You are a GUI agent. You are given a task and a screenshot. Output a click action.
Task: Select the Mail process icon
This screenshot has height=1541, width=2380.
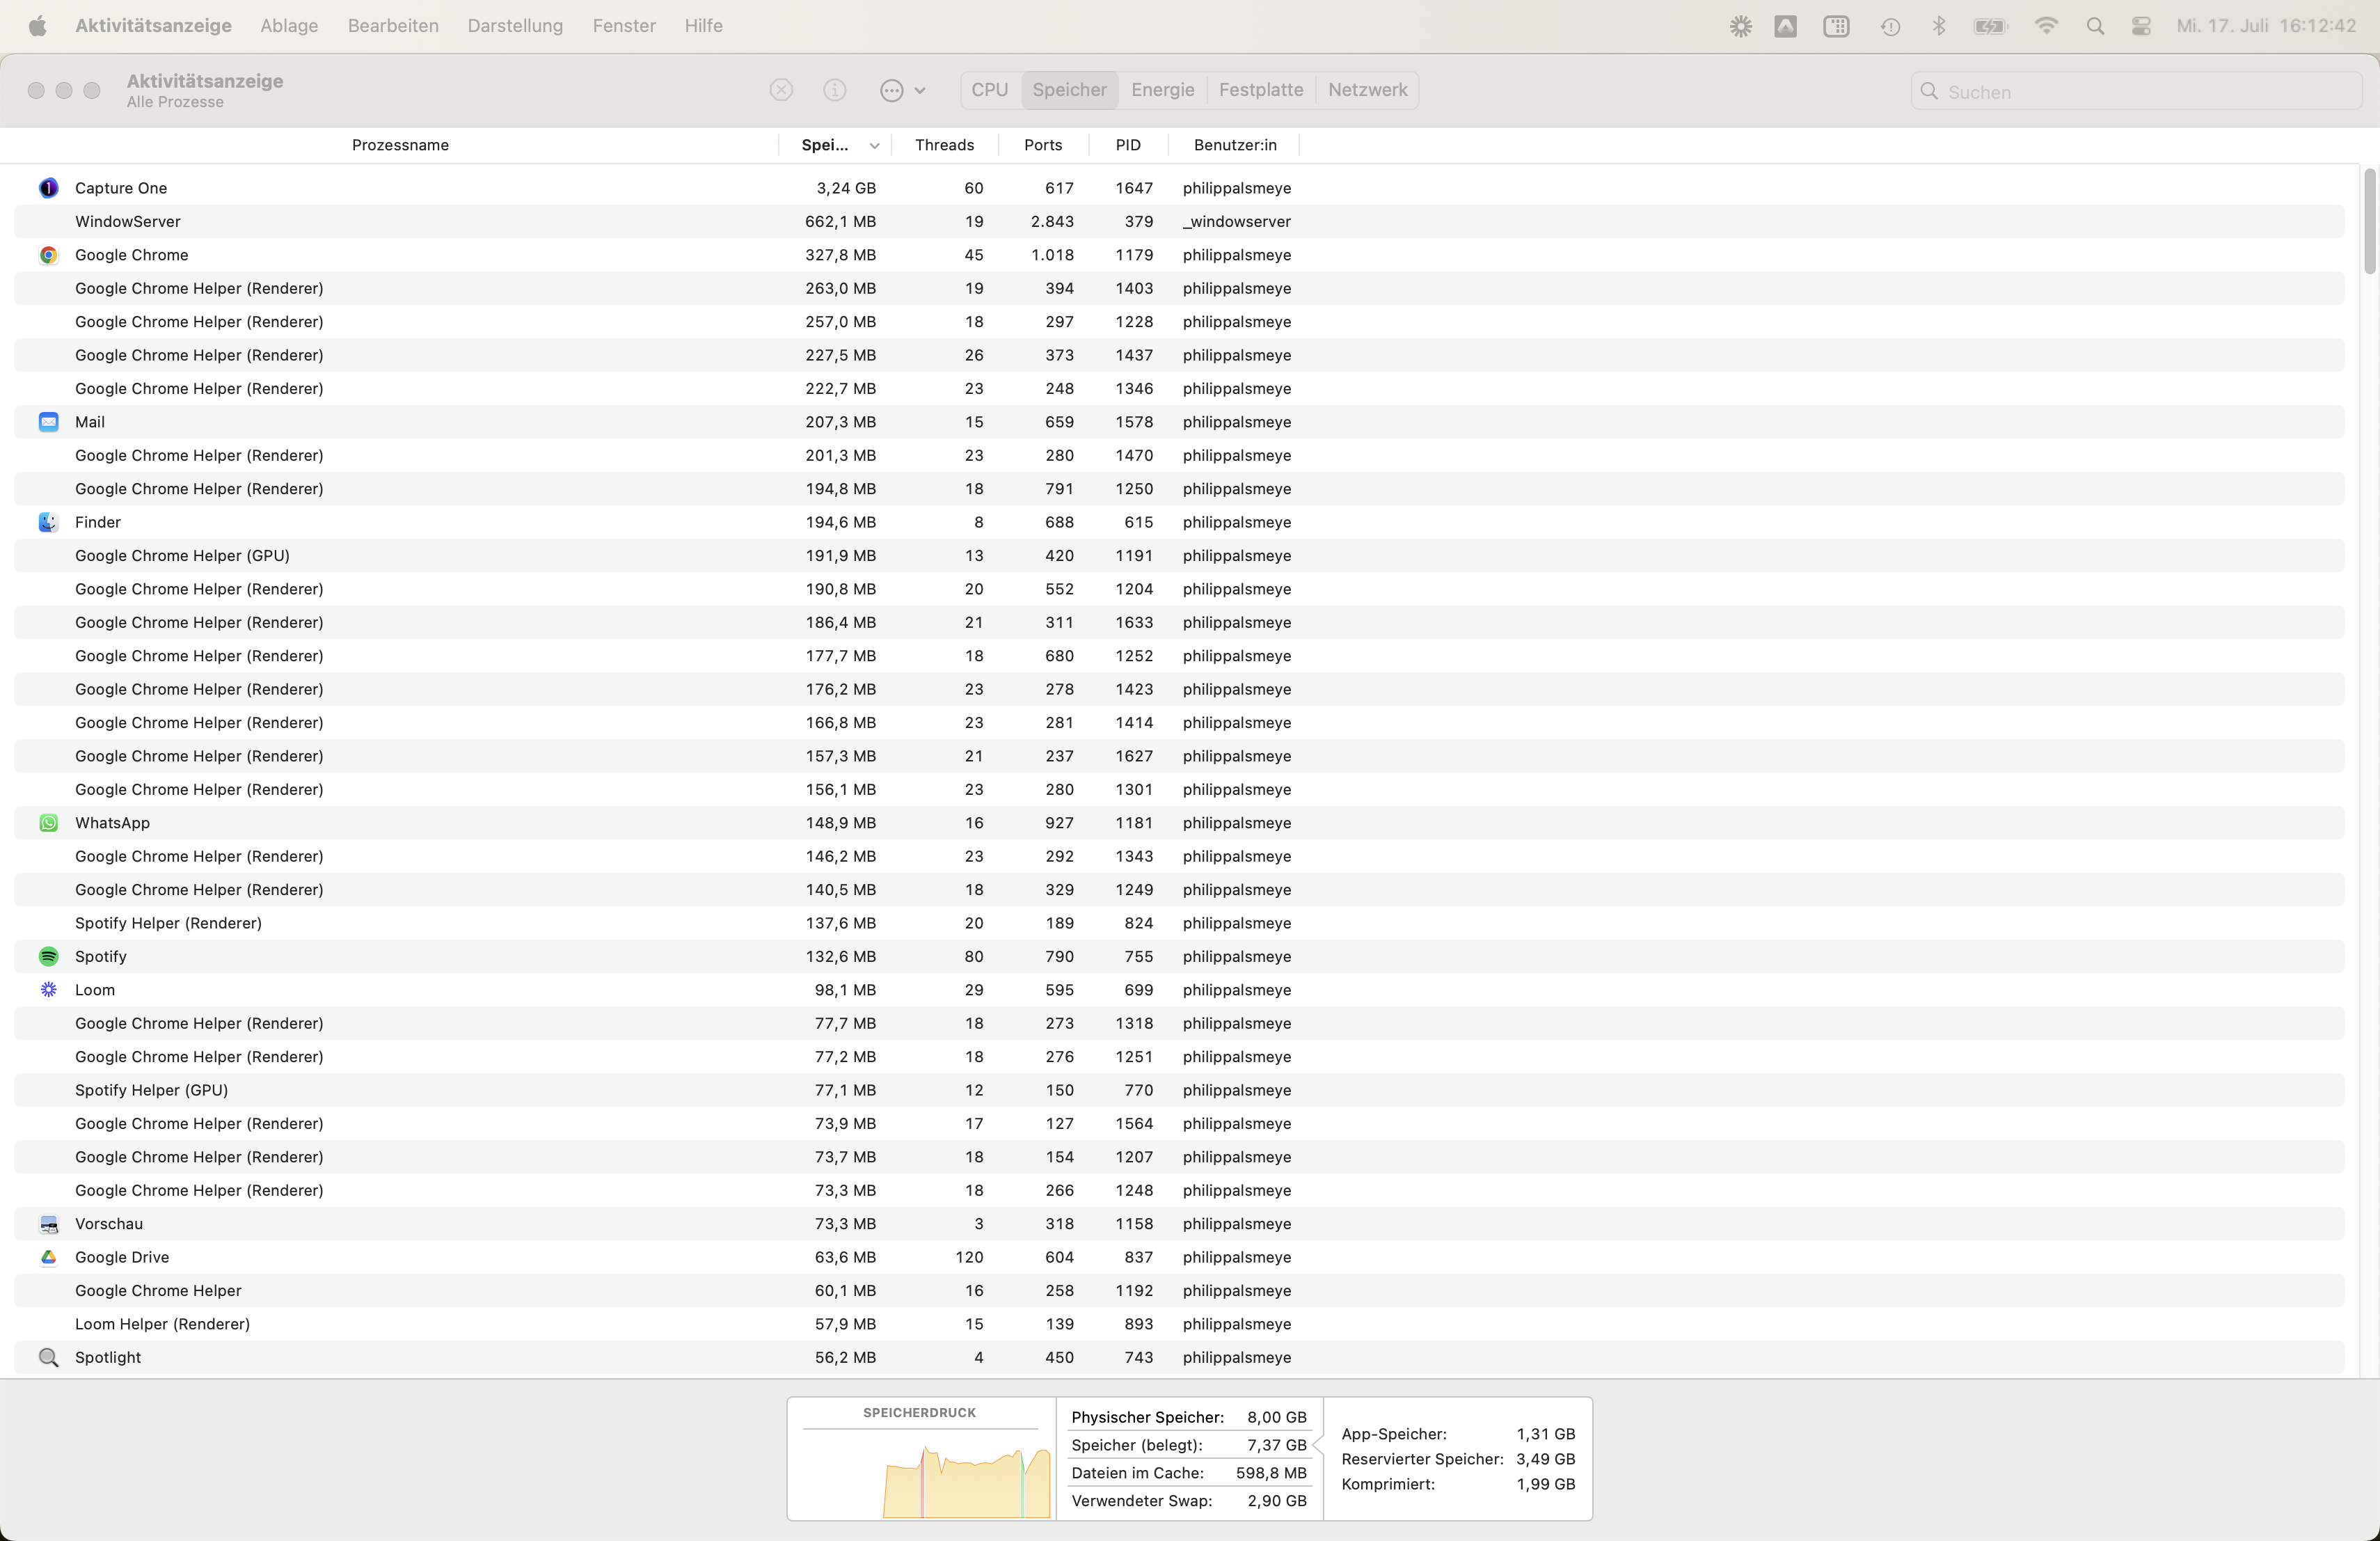(48, 422)
